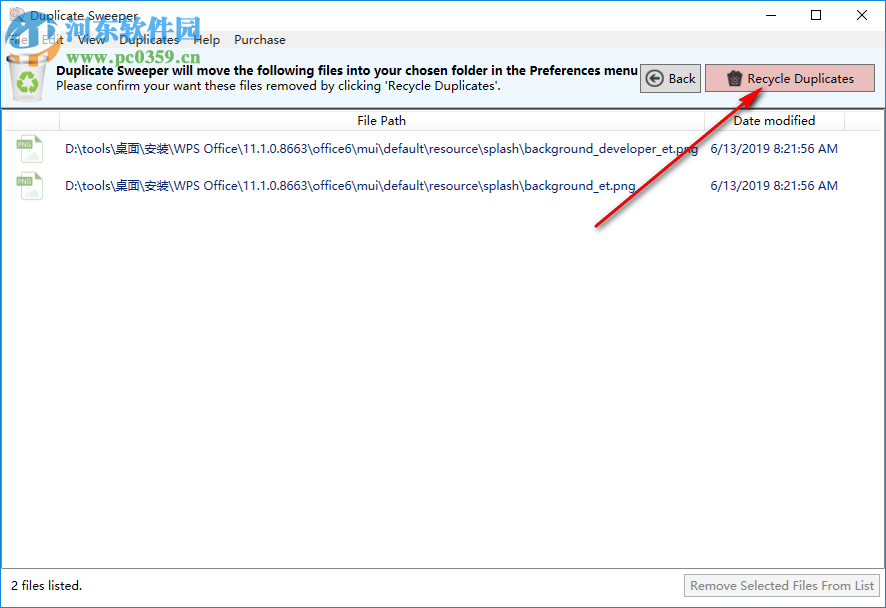Click the Recycle Duplicates button
886x608 pixels.
(789, 79)
